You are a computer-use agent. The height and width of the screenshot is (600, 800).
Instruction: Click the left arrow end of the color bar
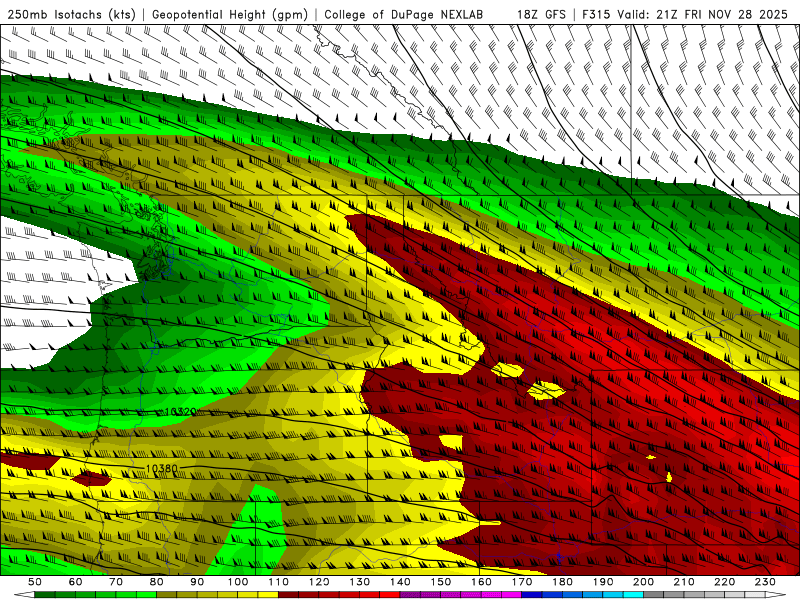(24, 595)
